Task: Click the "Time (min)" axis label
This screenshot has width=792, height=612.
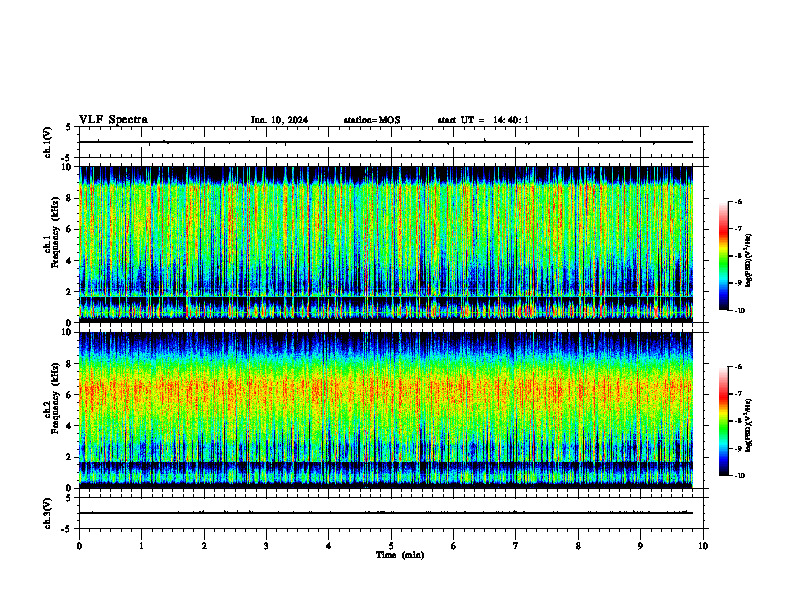Action: click(400, 555)
